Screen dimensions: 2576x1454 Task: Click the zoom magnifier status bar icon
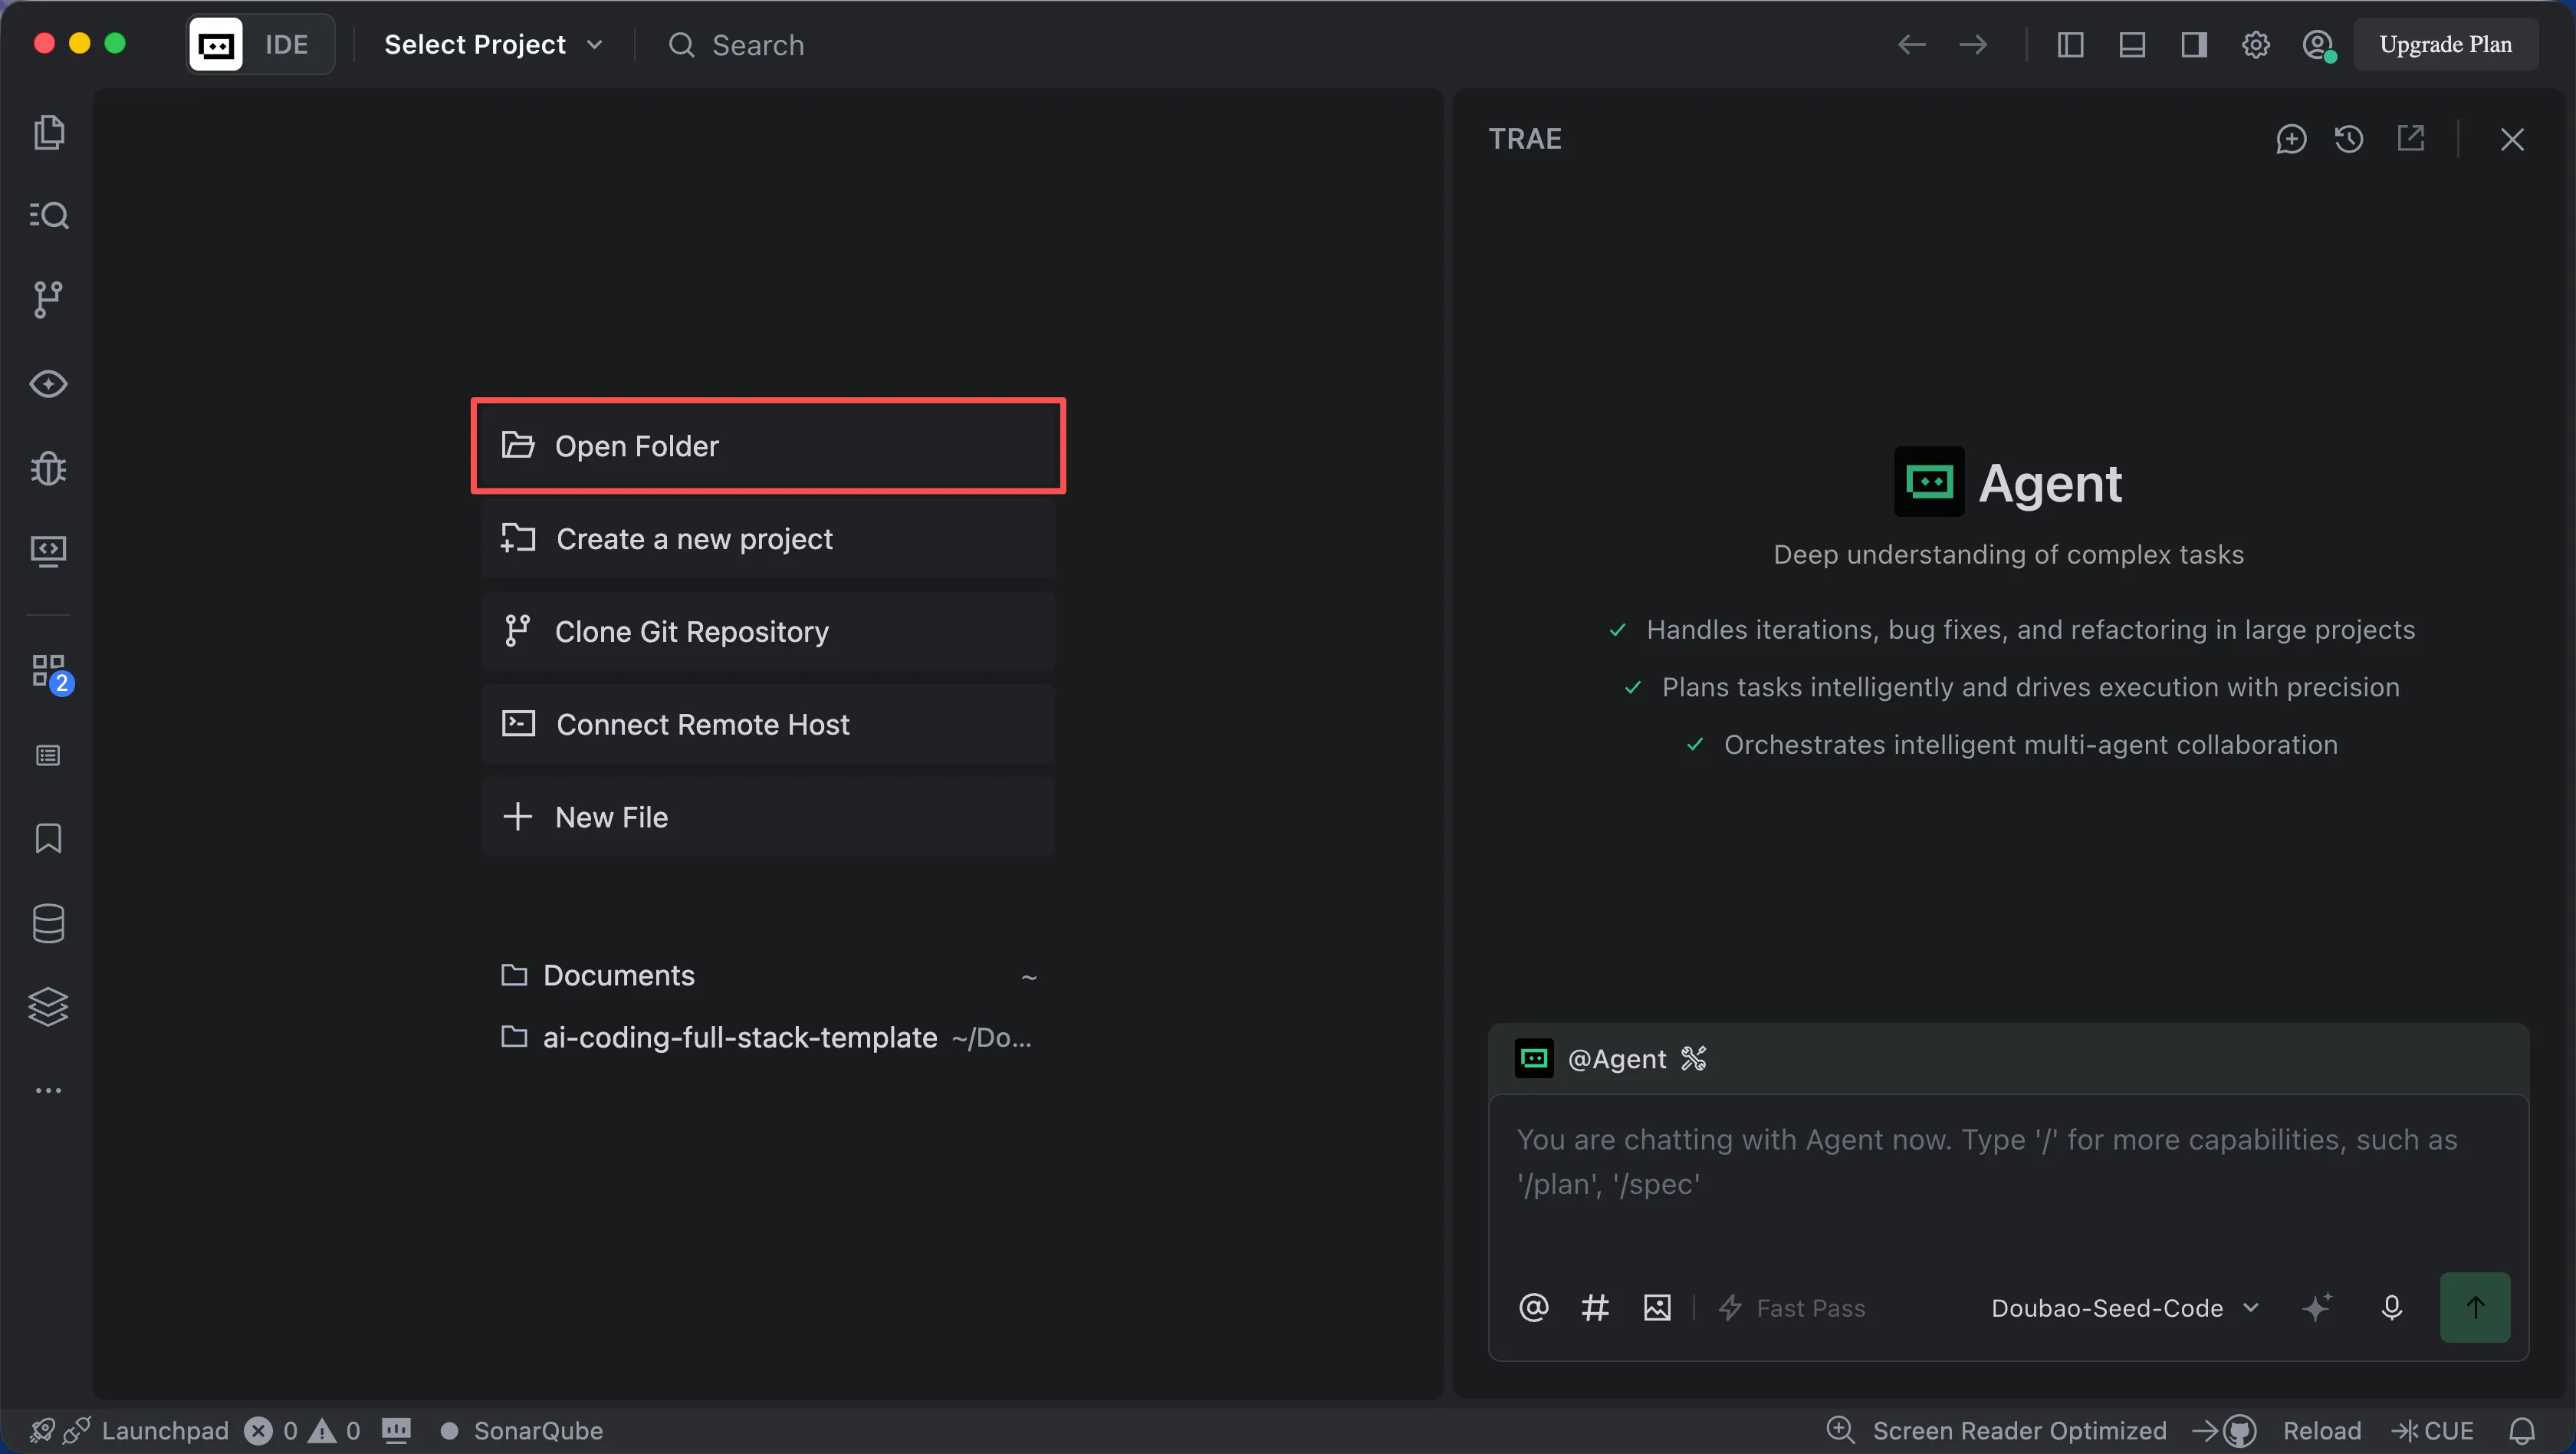[1840, 1430]
